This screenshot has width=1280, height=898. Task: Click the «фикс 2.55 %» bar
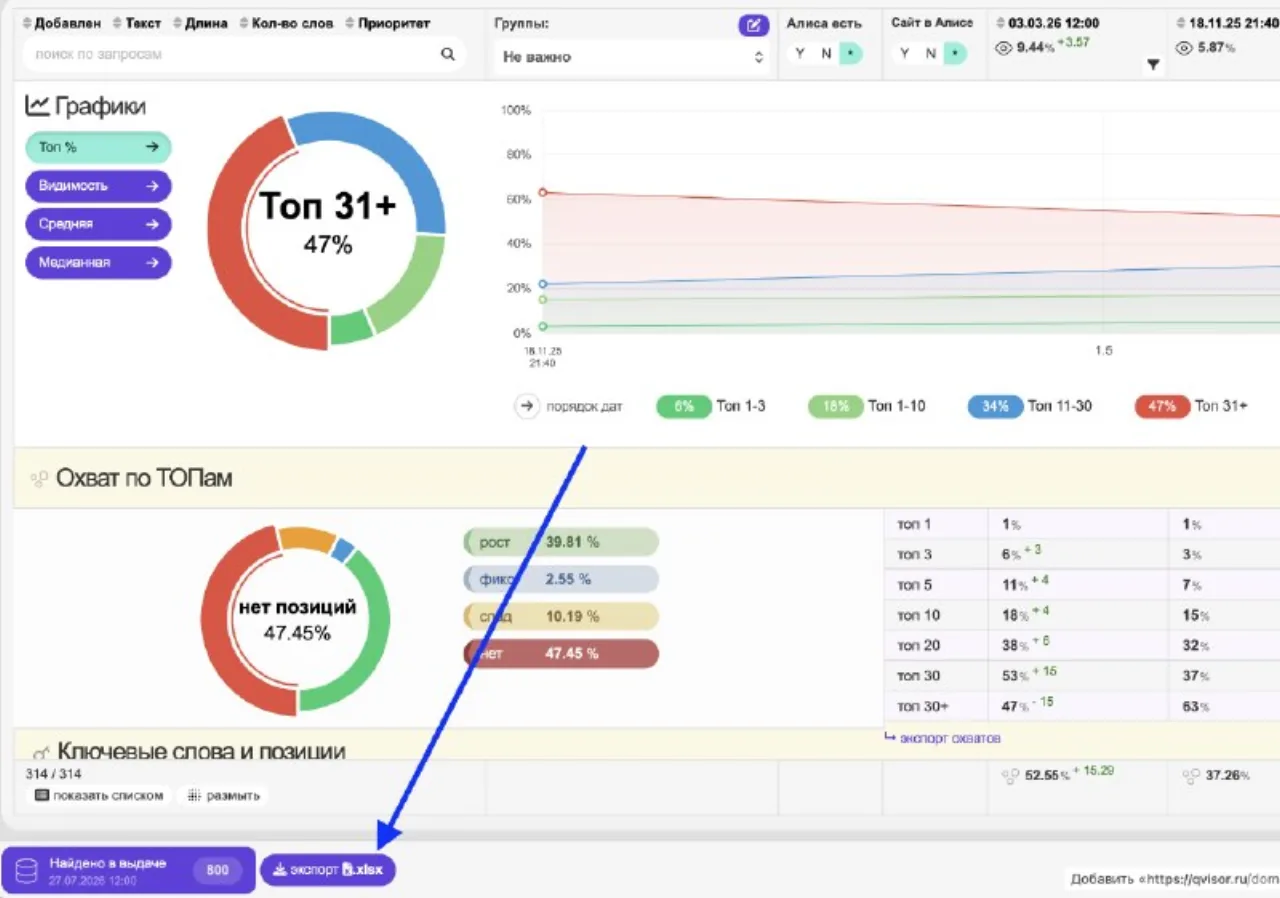click(x=561, y=580)
